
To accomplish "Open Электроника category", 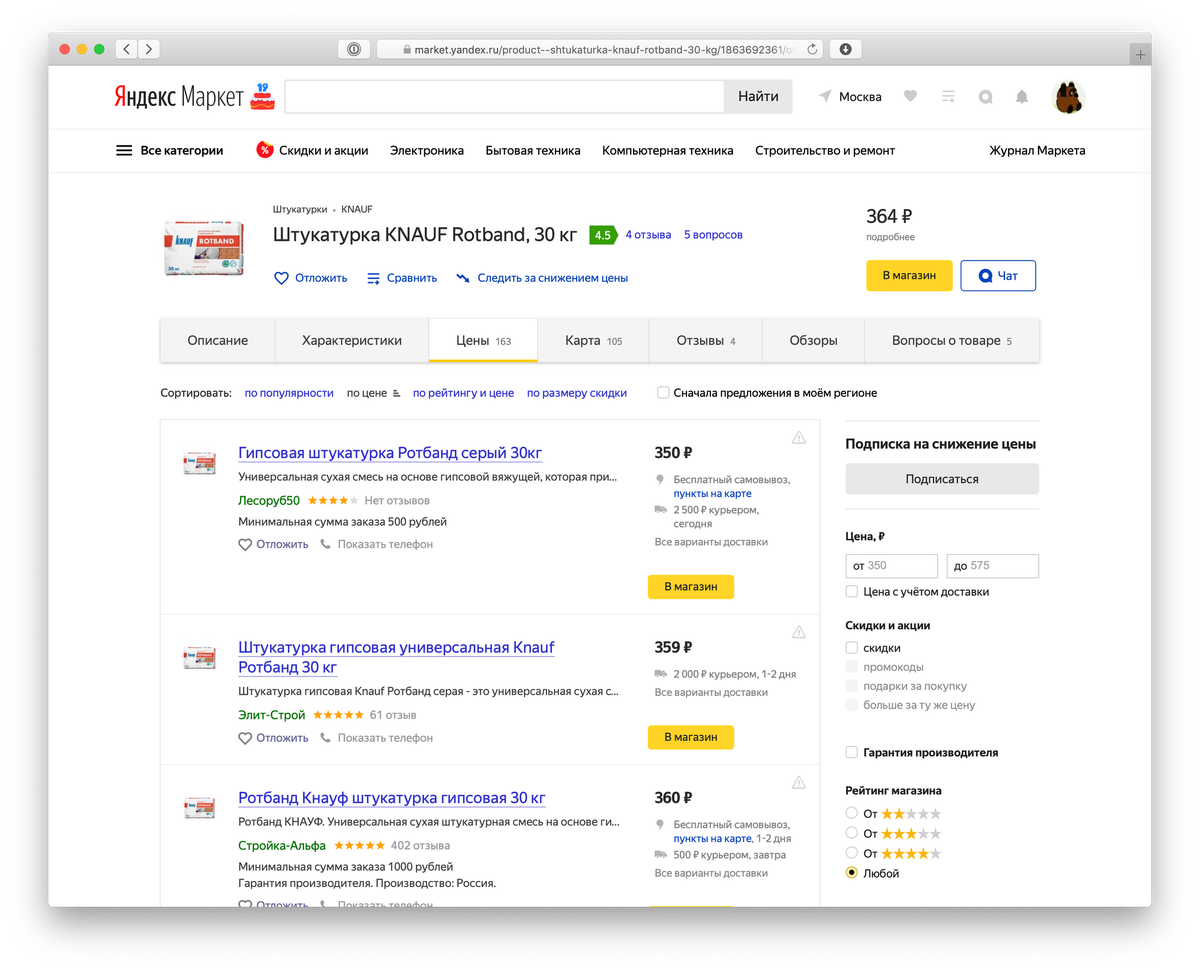I will tap(427, 151).
